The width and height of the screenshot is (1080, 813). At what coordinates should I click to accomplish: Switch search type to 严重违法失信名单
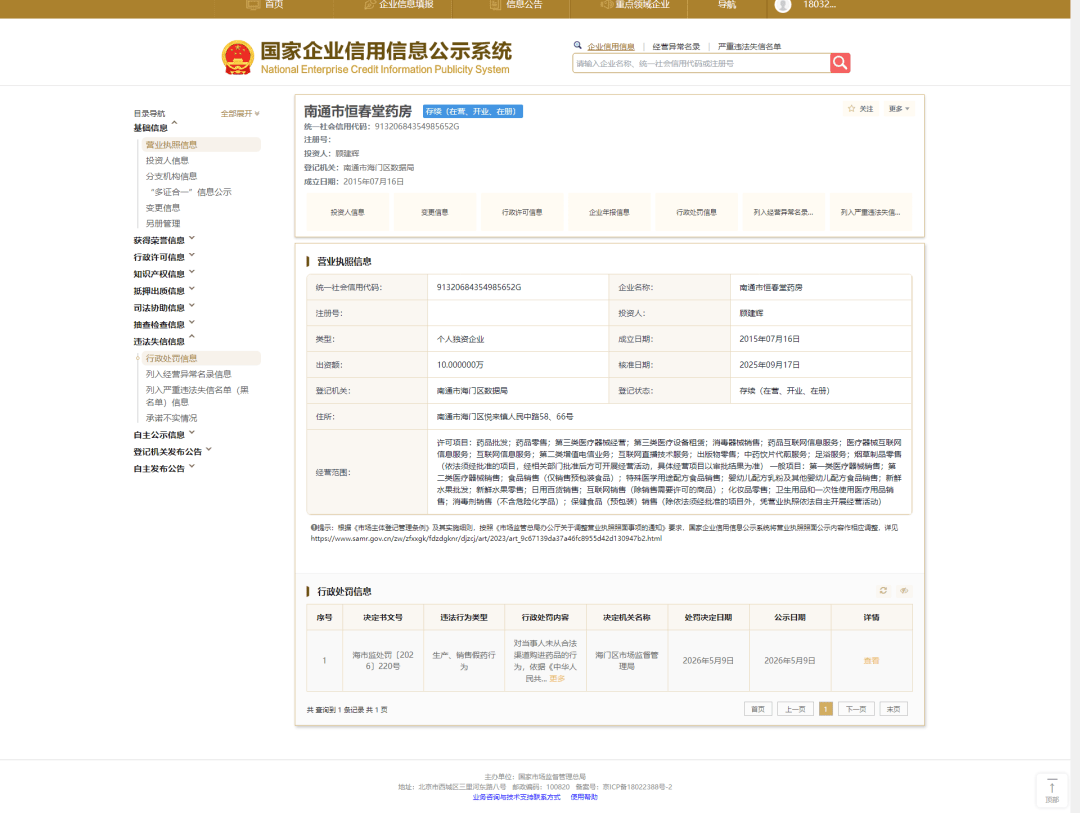click(749, 47)
